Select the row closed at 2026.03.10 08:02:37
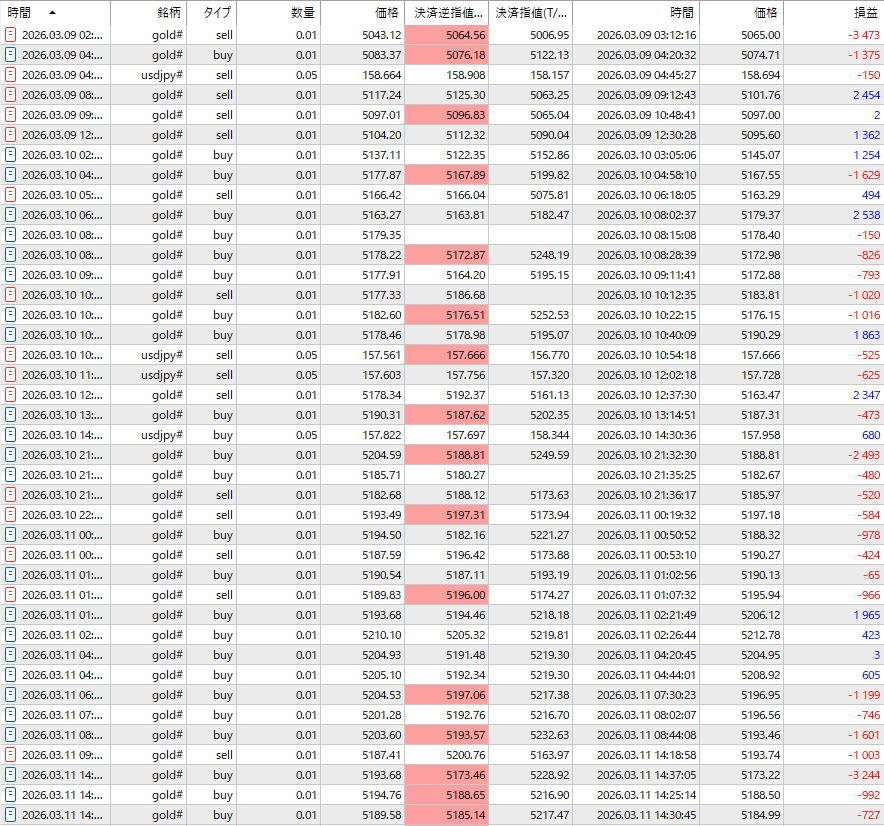Screen dimensions: 884x826 [x=646, y=215]
